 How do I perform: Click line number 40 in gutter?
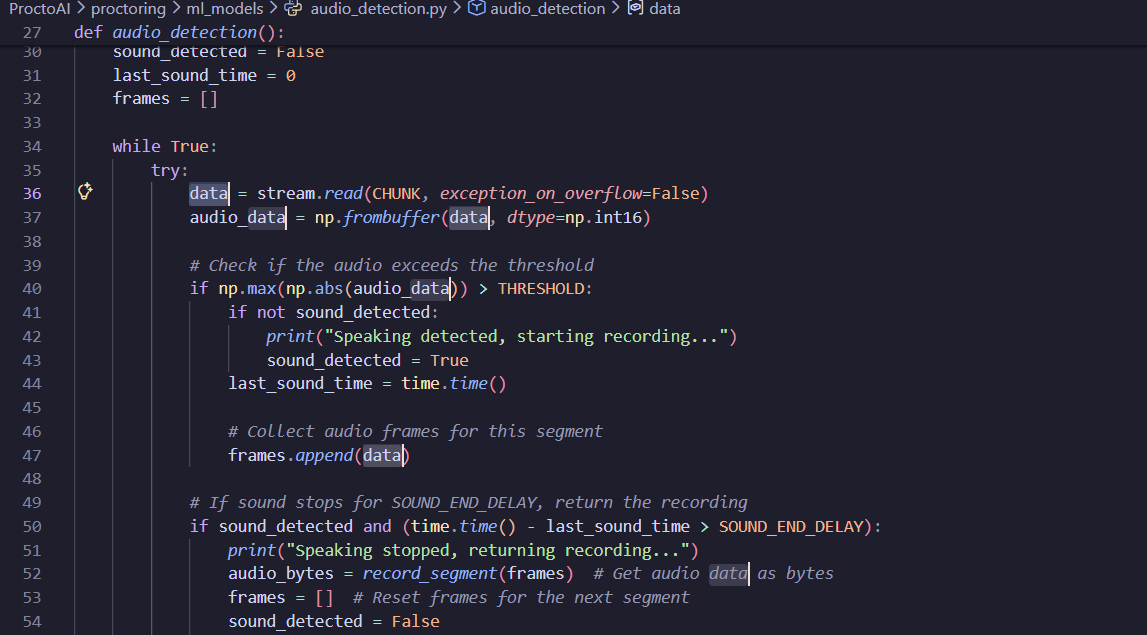31,289
